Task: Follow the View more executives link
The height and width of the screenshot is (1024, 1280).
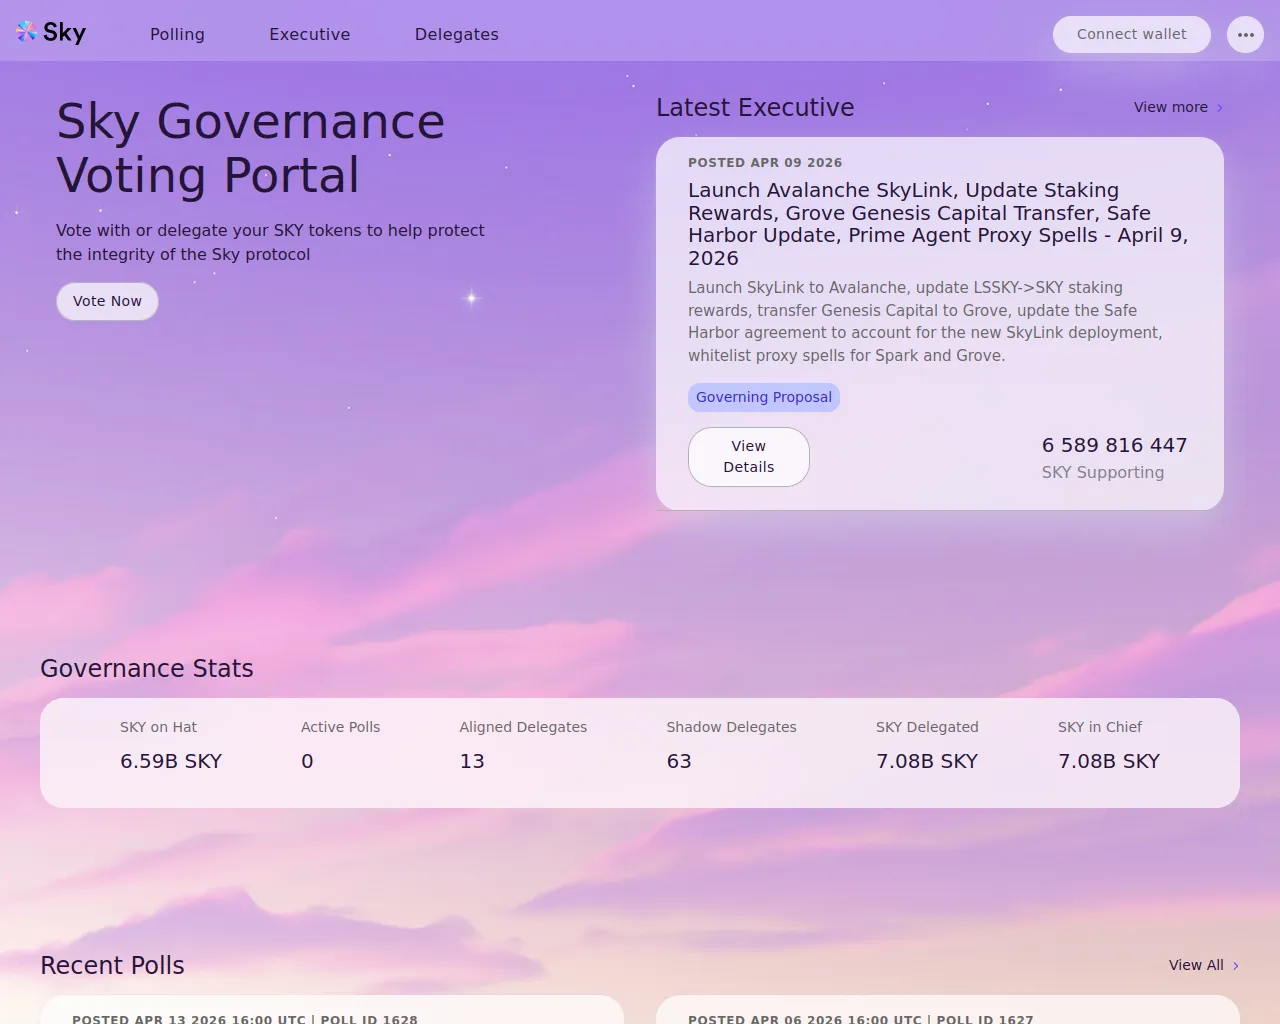Action: pos(1178,107)
